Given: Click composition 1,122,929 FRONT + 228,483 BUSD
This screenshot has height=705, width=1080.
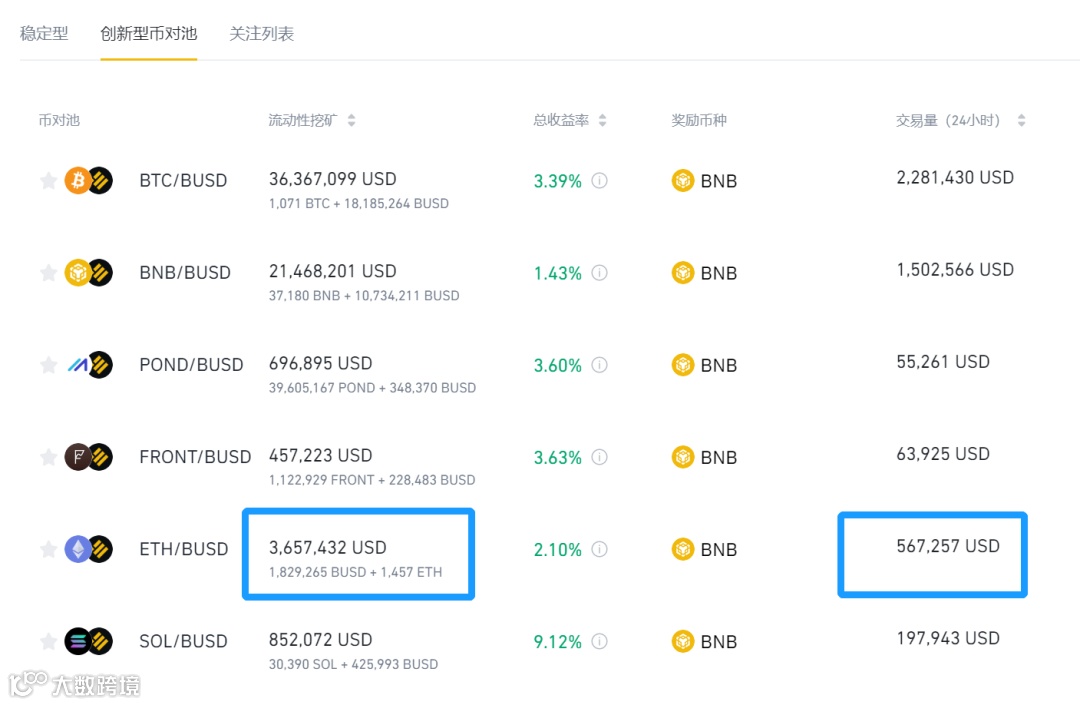Looking at the screenshot, I should (372, 481).
